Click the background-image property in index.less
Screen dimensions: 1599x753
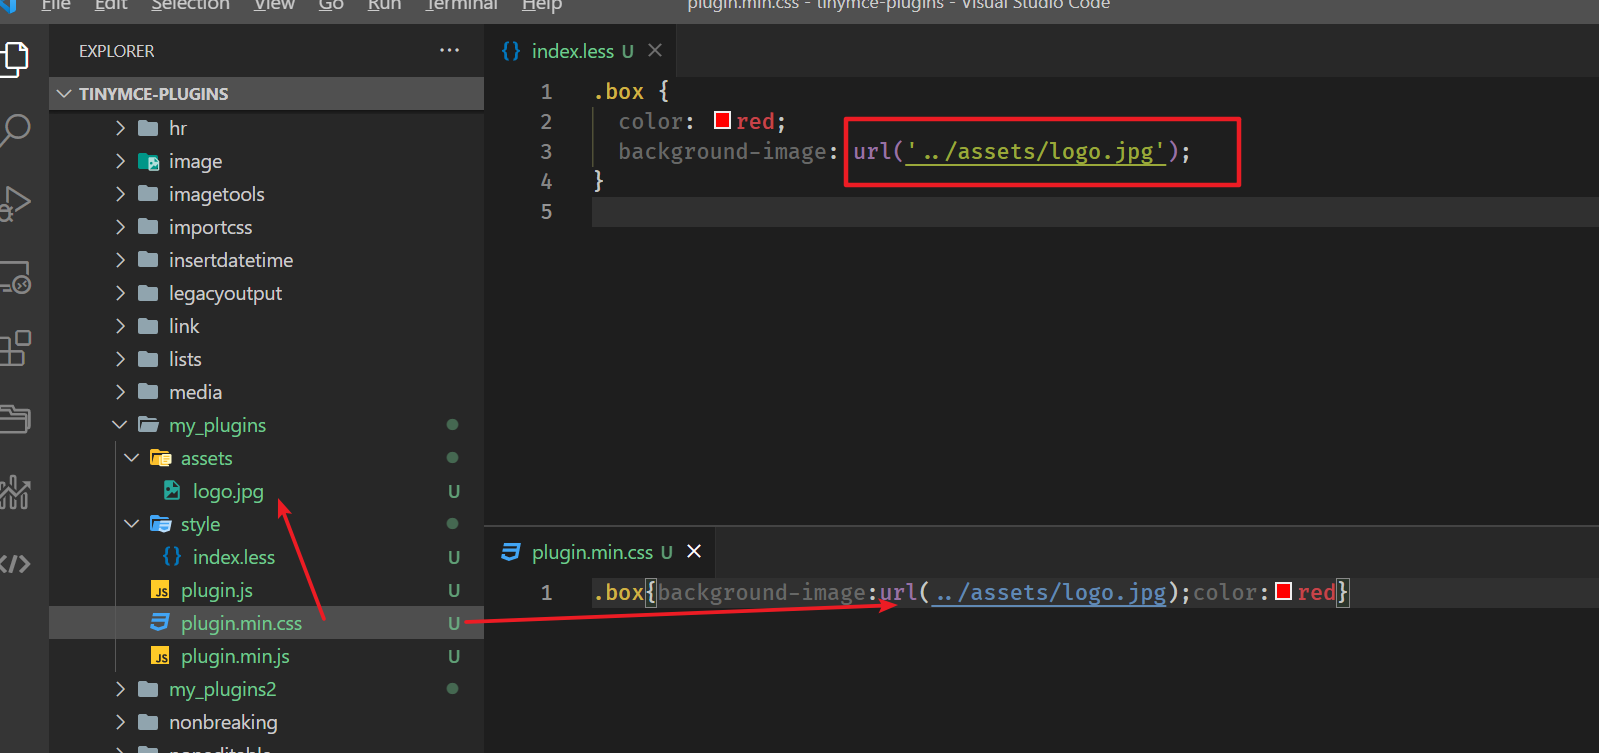point(722,152)
